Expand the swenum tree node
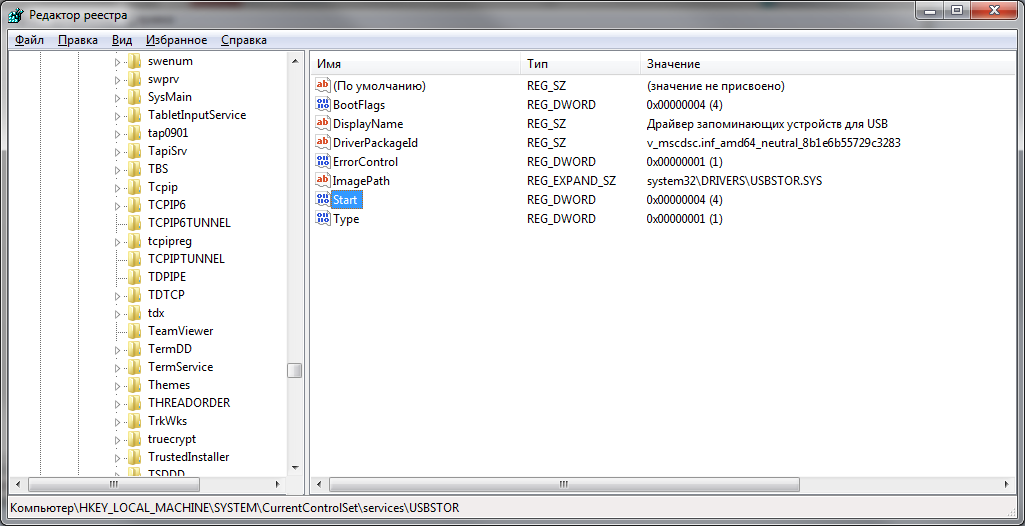1025x526 pixels. [x=118, y=62]
